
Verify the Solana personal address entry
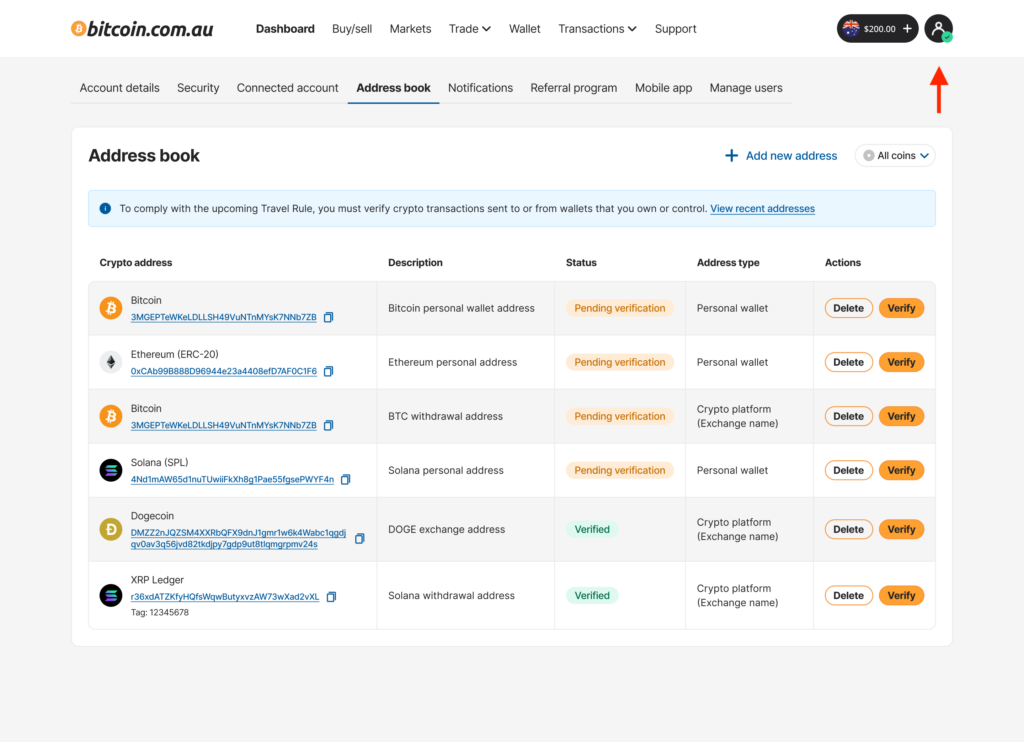point(901,470)
